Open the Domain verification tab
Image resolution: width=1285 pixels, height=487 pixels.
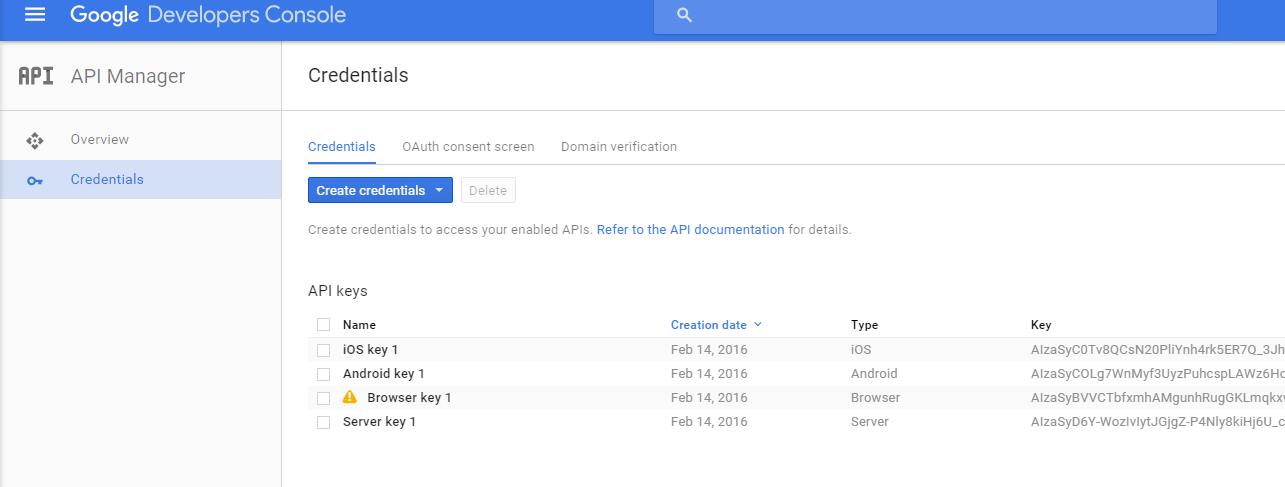(619, 146)
